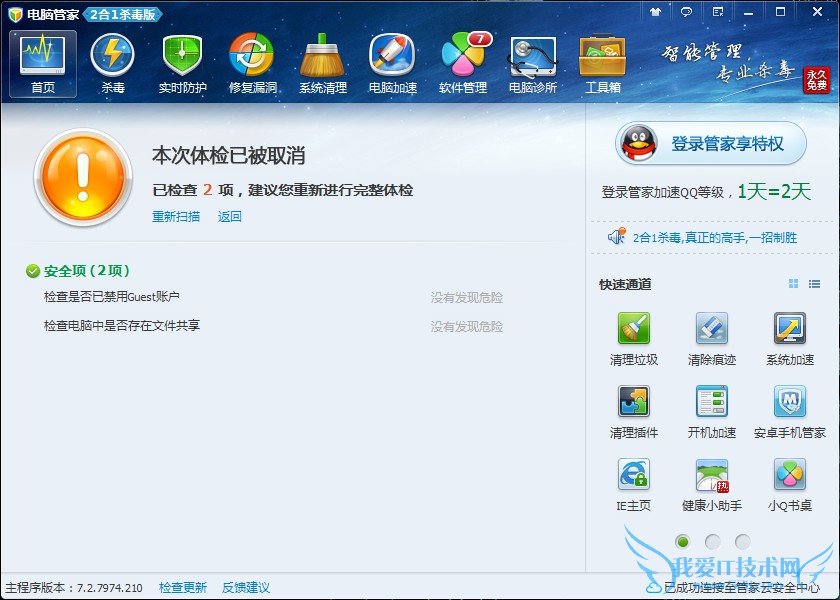Select third quick channel page dot
This screenshot has height=600, width=840.
[742, 542]
